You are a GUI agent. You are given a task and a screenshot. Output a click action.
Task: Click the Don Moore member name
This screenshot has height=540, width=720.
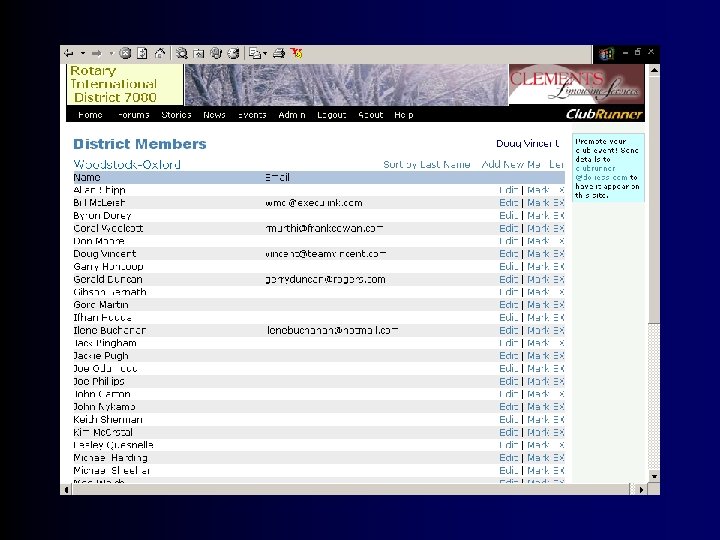click(x=99, y=241)
